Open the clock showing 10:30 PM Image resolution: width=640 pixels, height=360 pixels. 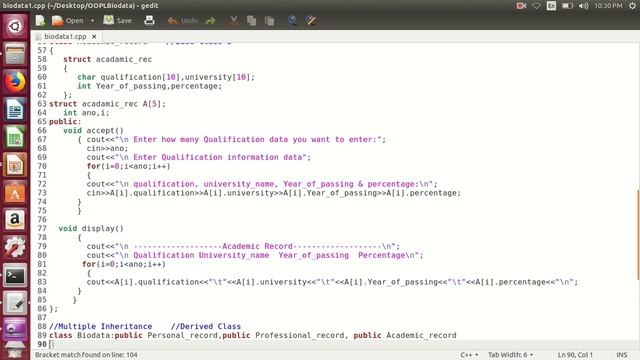608,6
